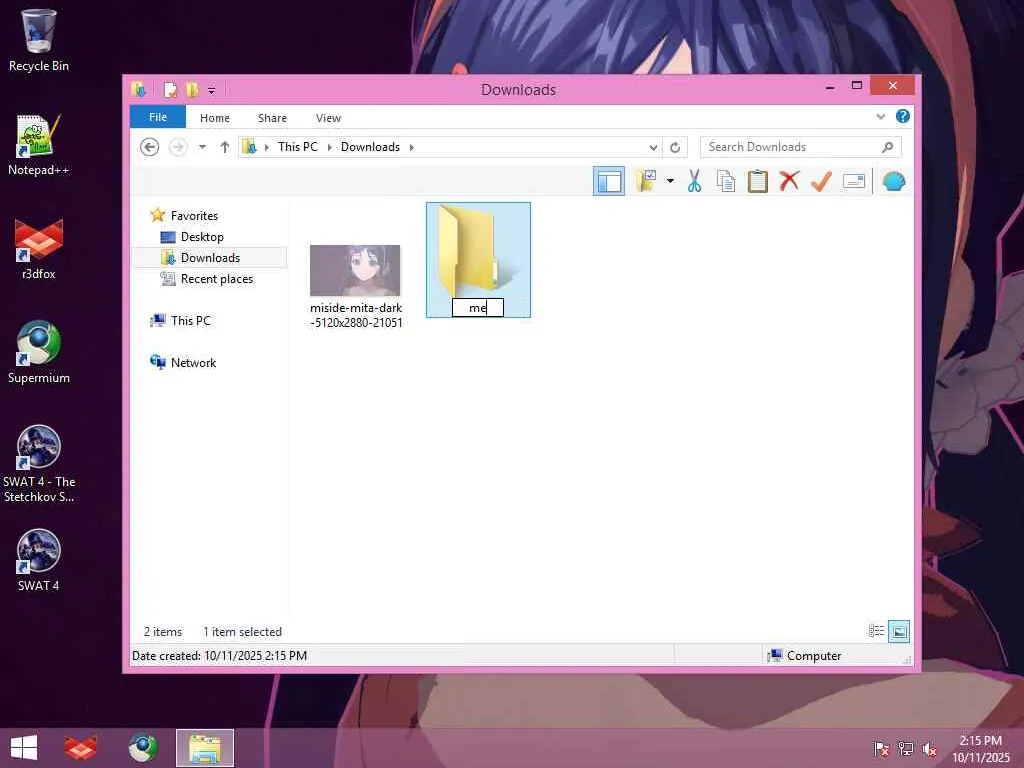Select Downloads in the navigation pane
Viewport: 1024px width, 768px height.
[210, 257]
